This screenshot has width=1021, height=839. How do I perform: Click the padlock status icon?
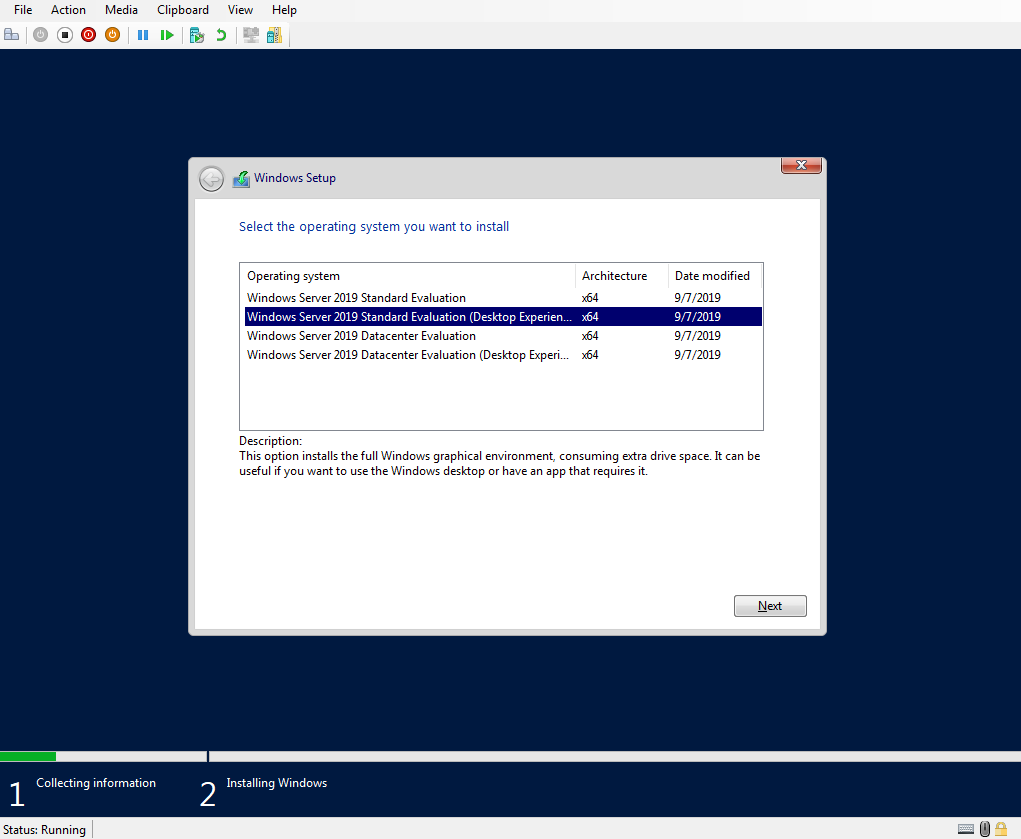tap(1001, 829)
